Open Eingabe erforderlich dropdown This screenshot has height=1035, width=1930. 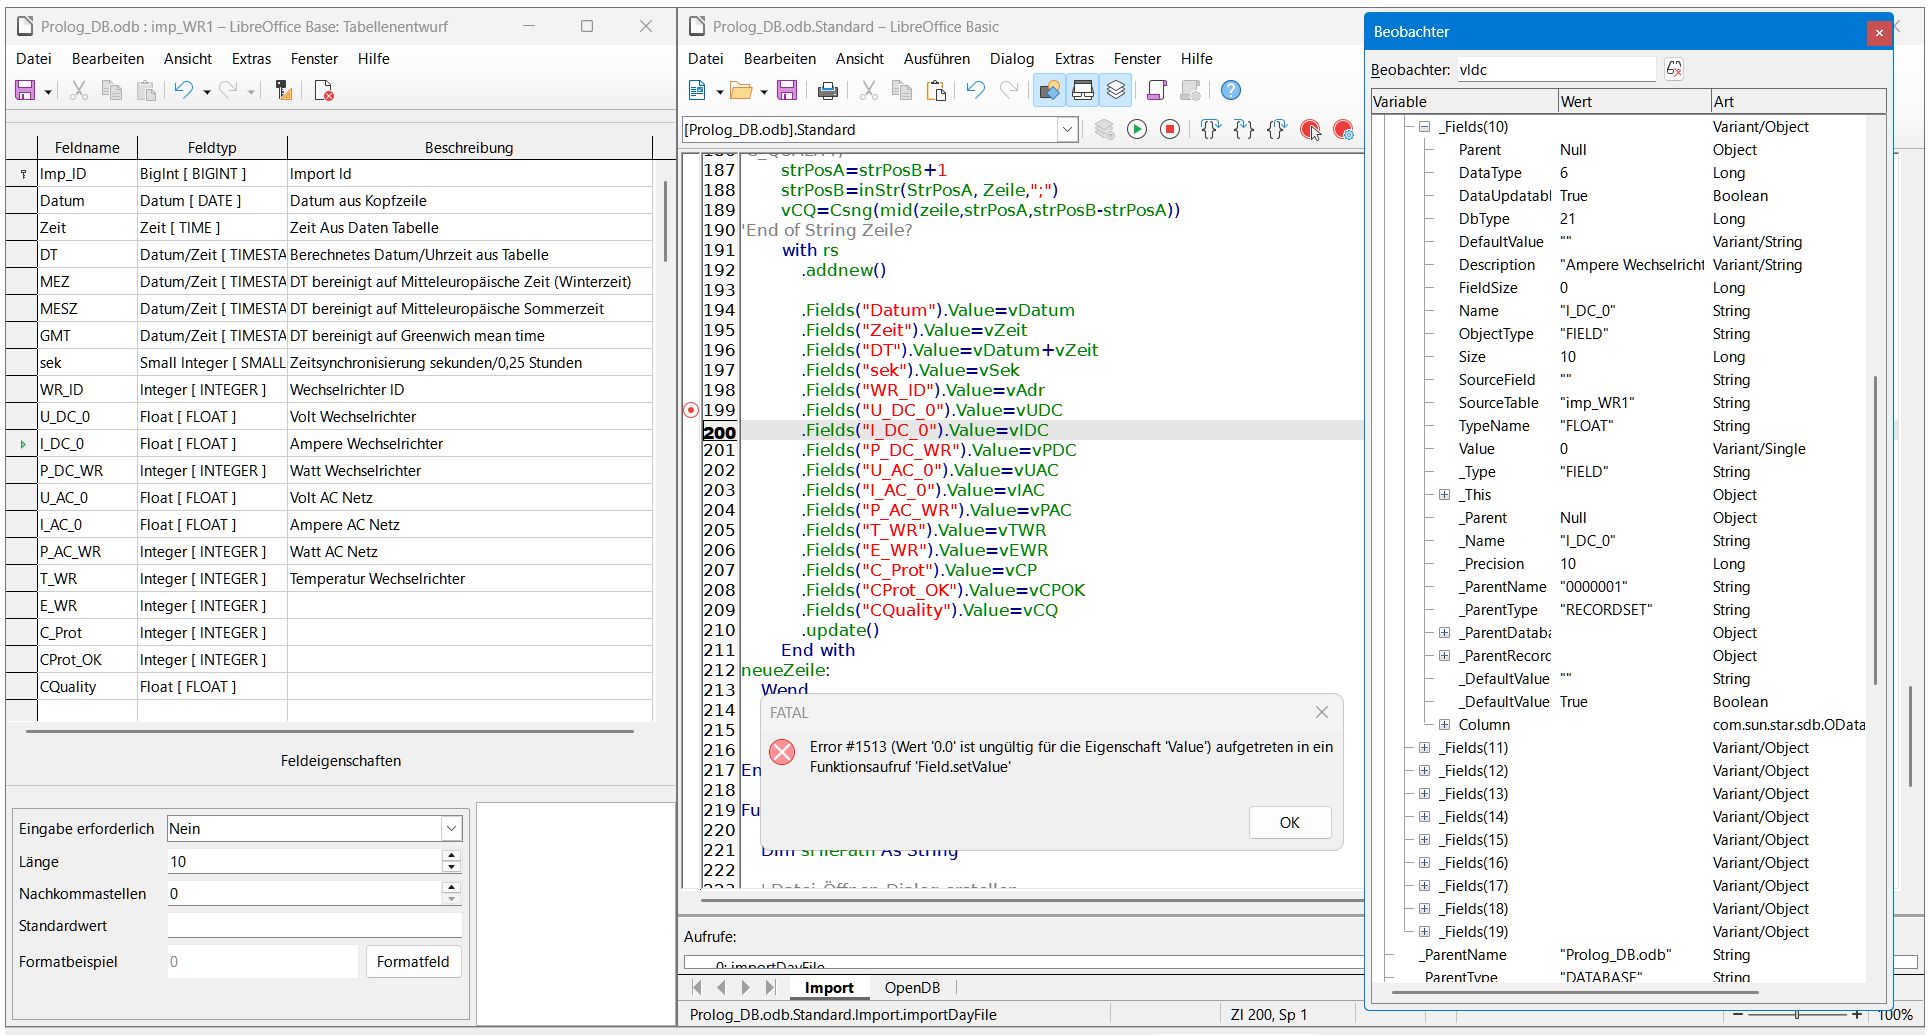(451, 829)
